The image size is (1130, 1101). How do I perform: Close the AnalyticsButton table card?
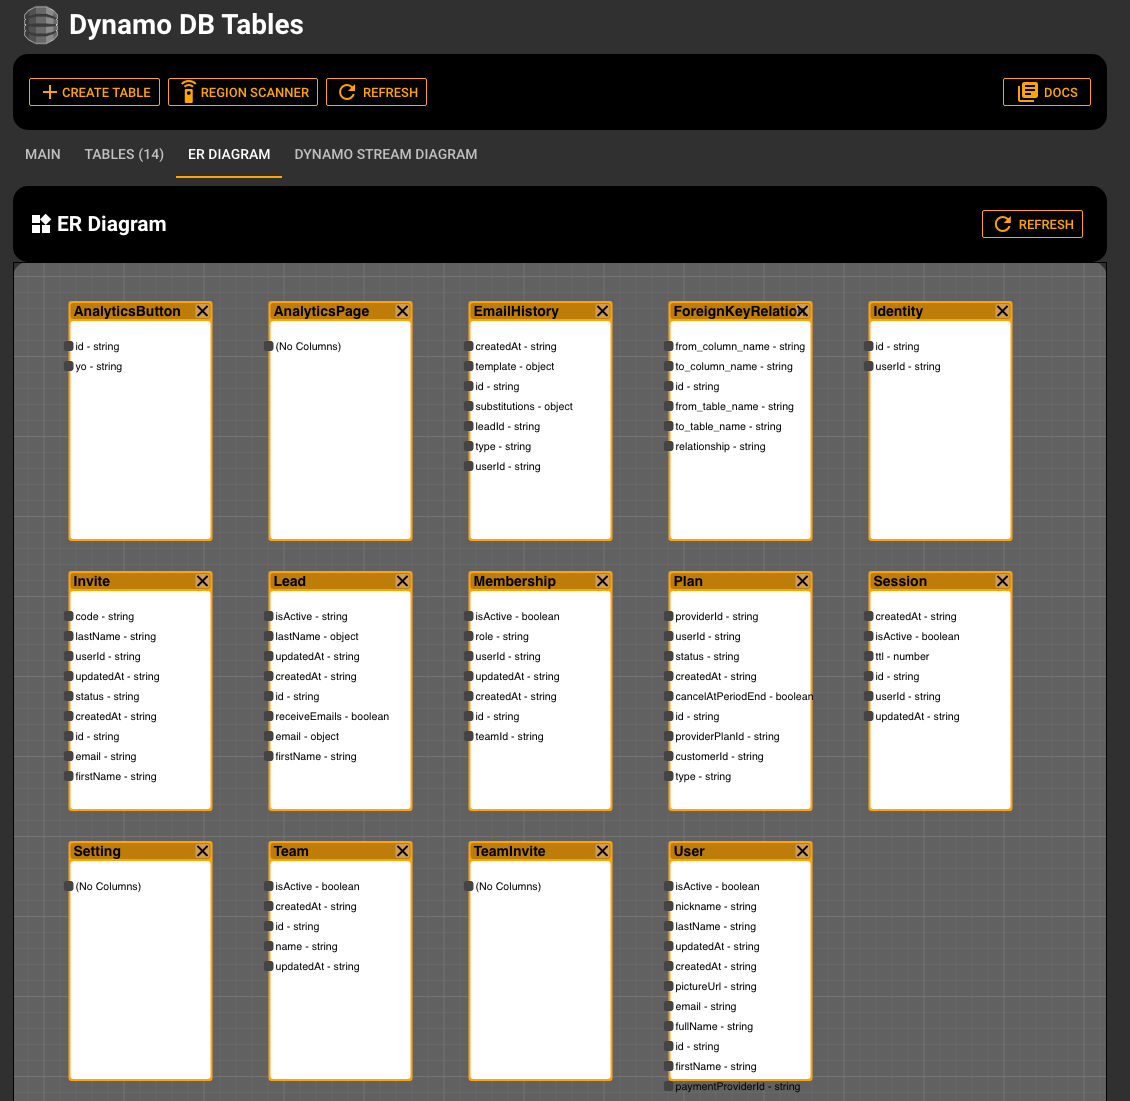pyautogui.click(x=203, y=311)
